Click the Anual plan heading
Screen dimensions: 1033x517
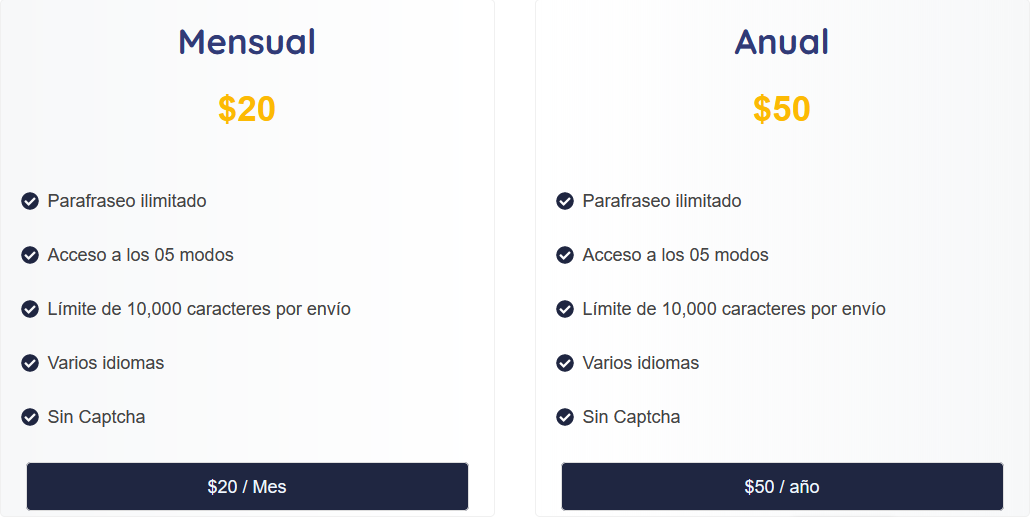pos(782,42)
